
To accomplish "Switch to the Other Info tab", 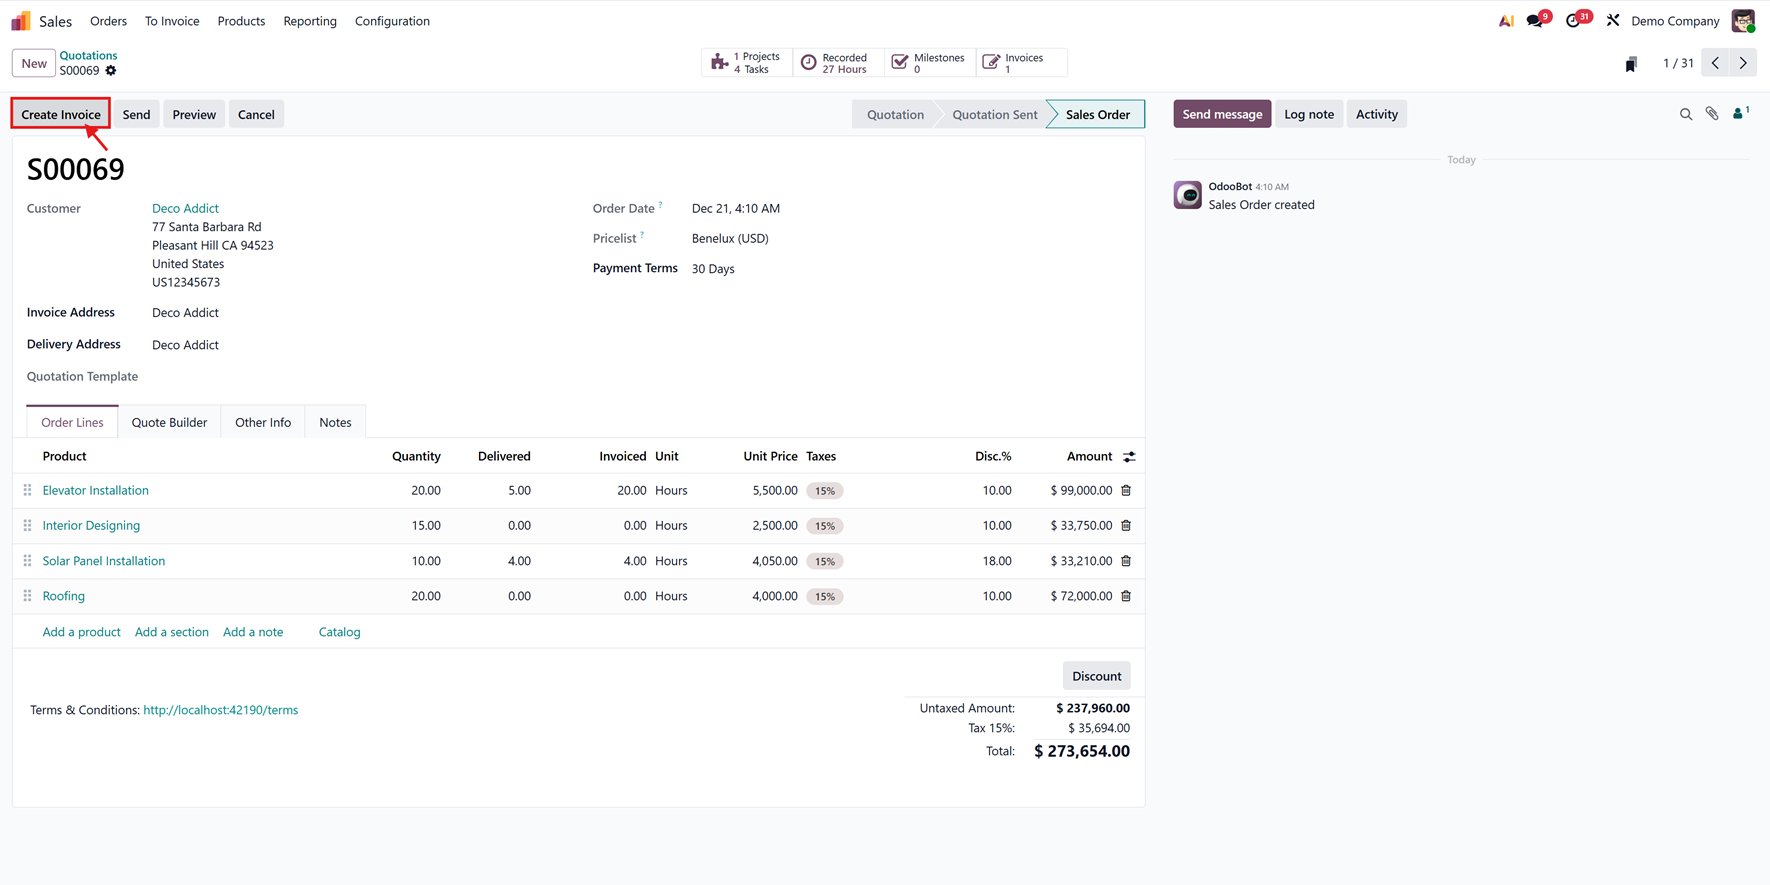I will tap(263, 422).
